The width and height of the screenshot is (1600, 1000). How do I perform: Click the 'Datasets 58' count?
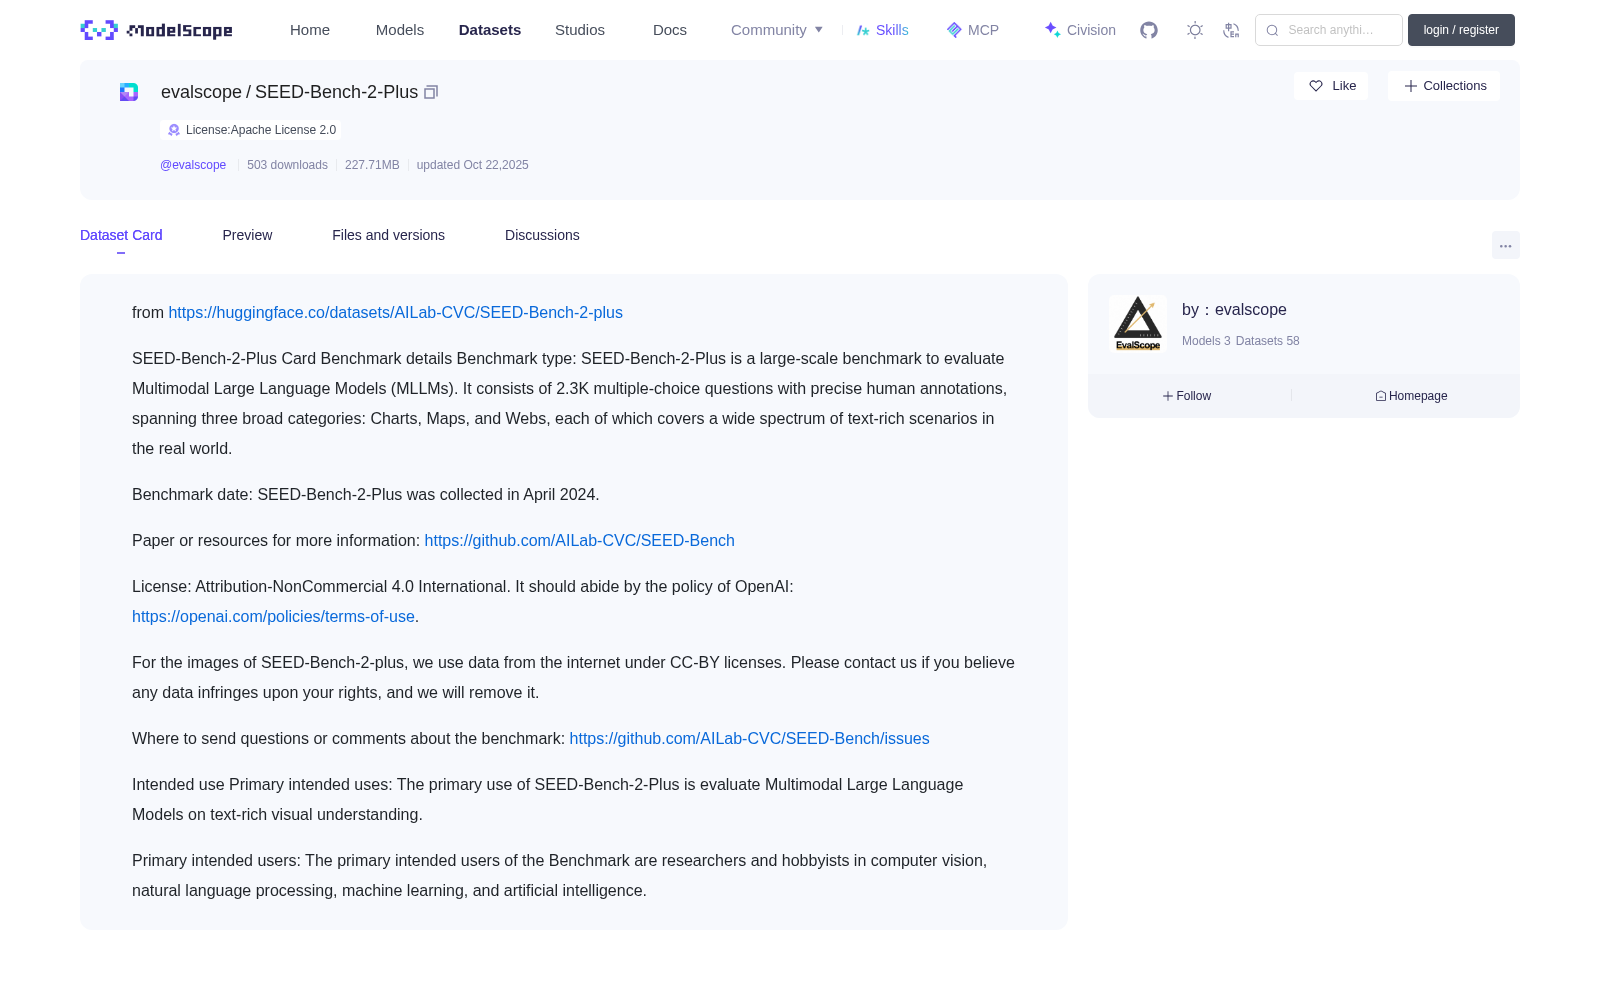pos(1268,341)
